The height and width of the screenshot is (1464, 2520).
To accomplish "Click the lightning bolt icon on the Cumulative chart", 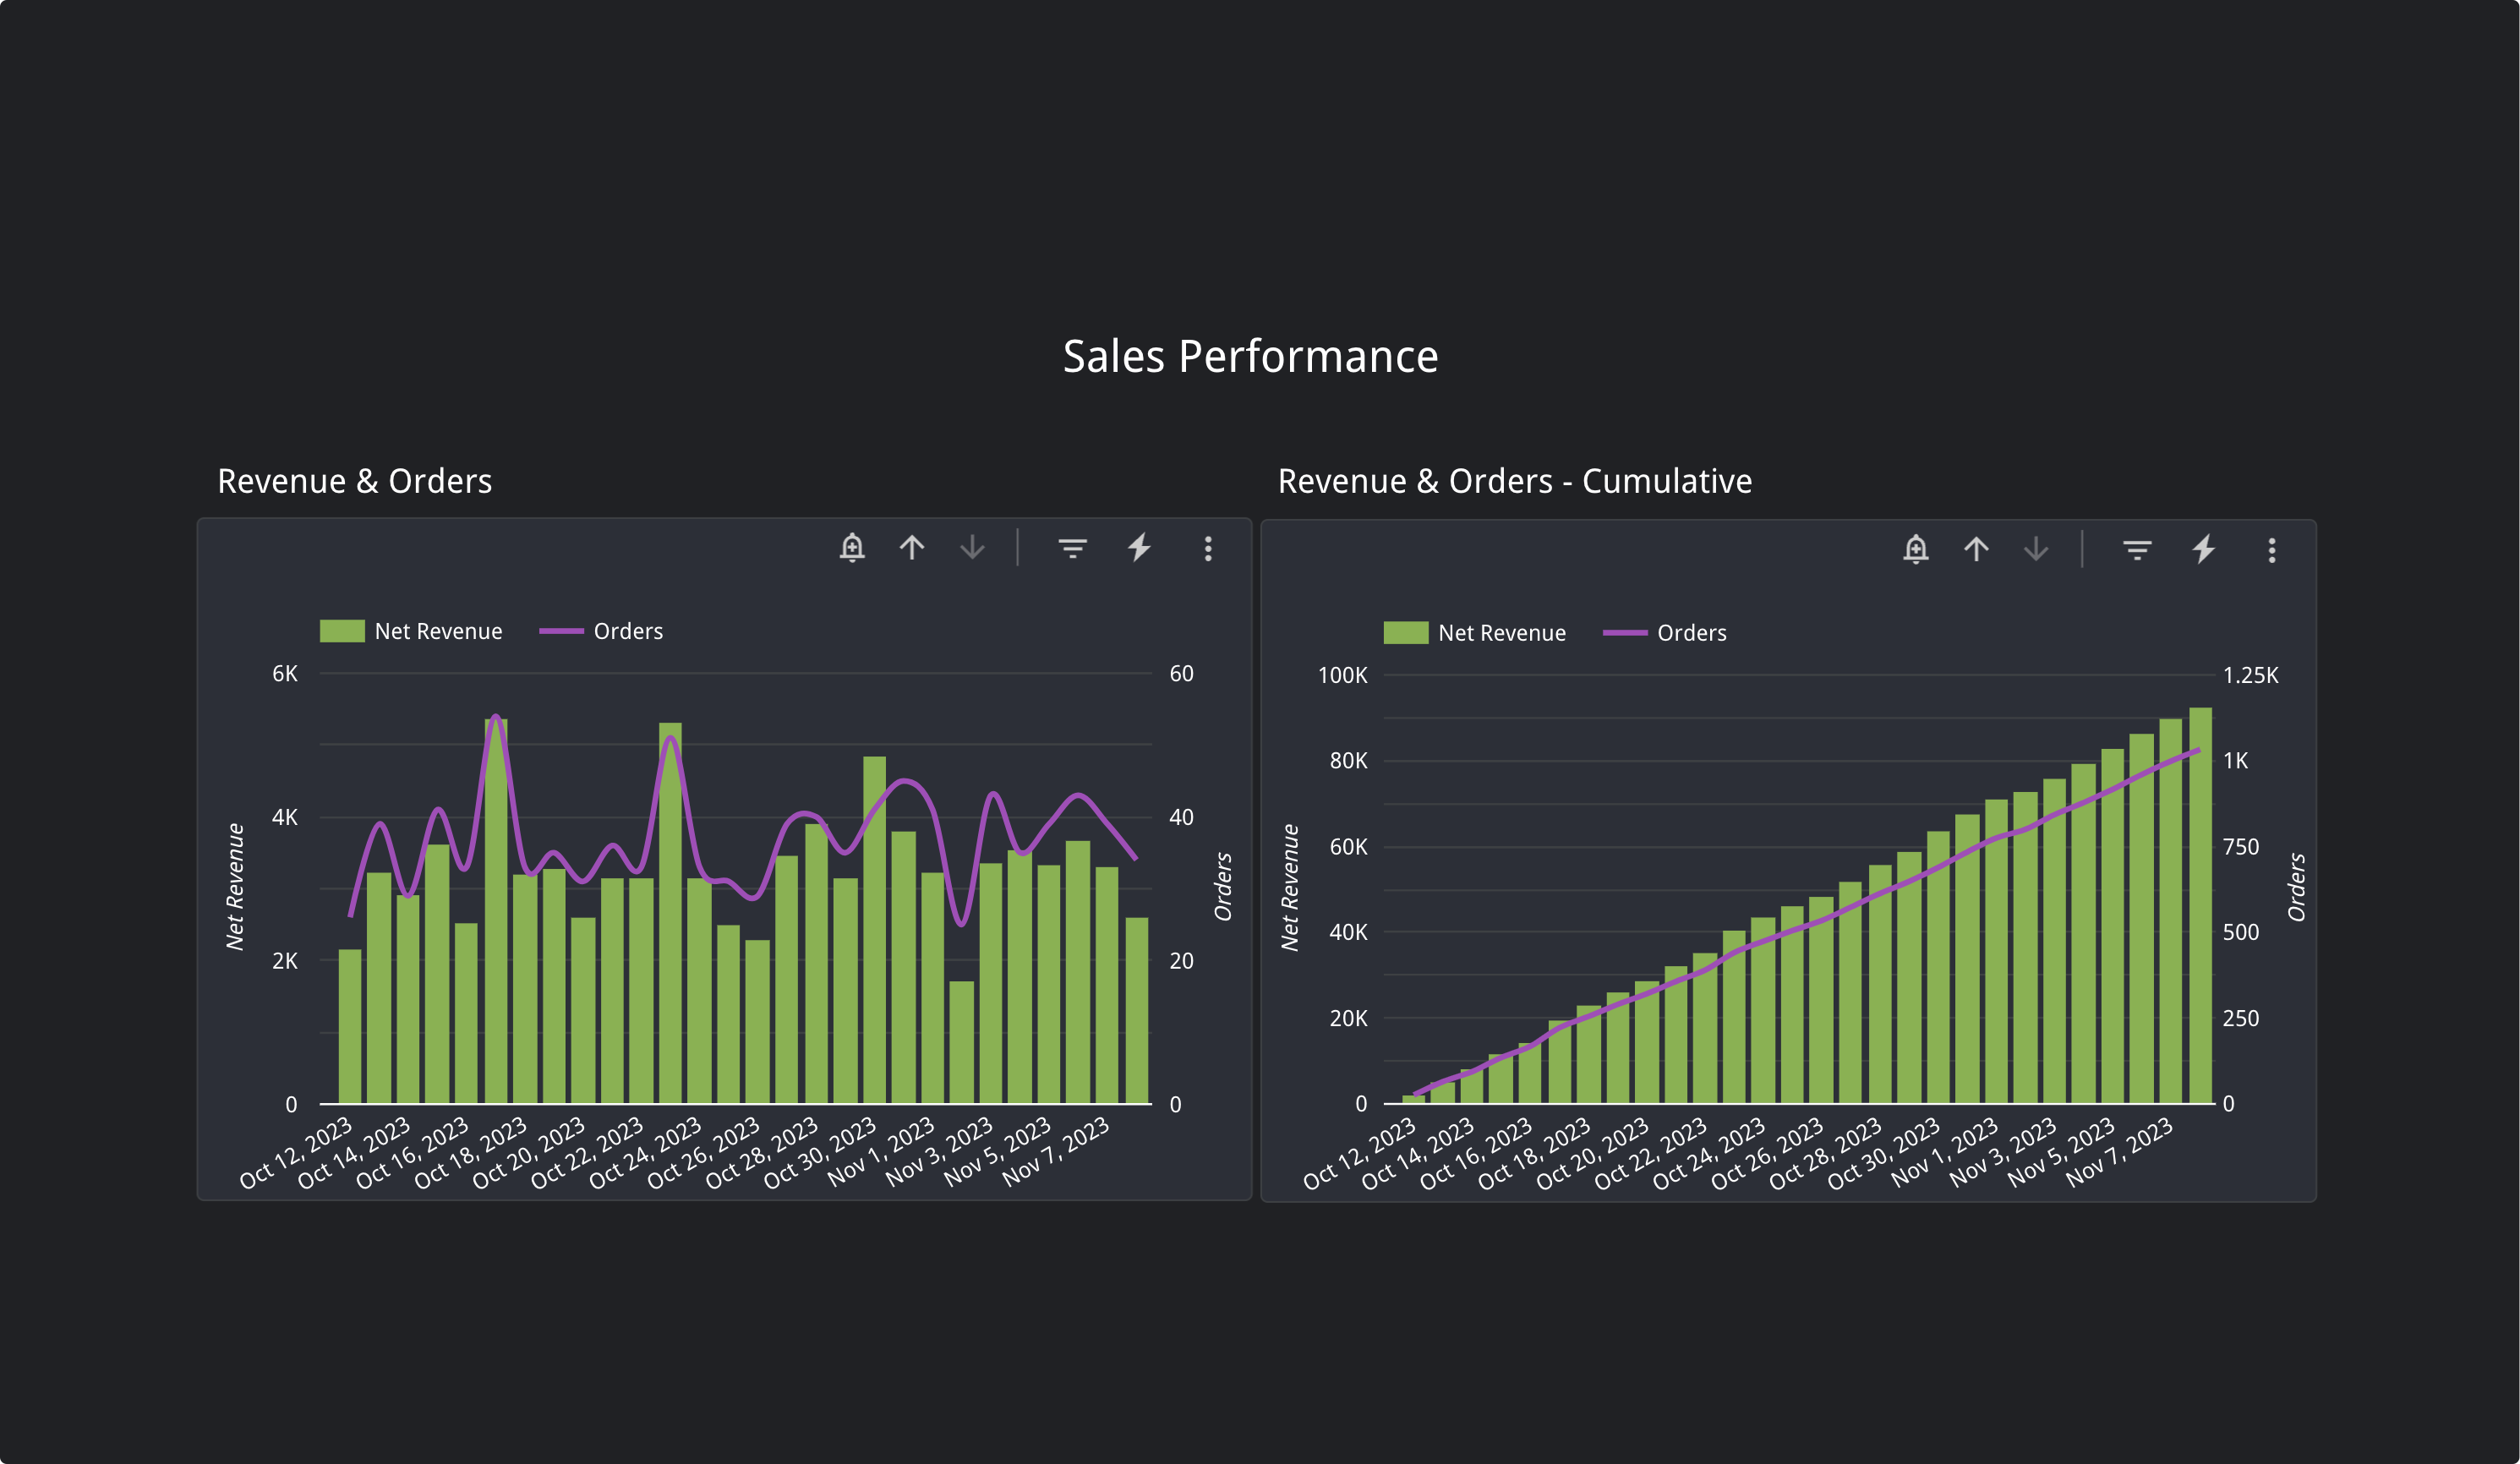I will pos(2204,550).
